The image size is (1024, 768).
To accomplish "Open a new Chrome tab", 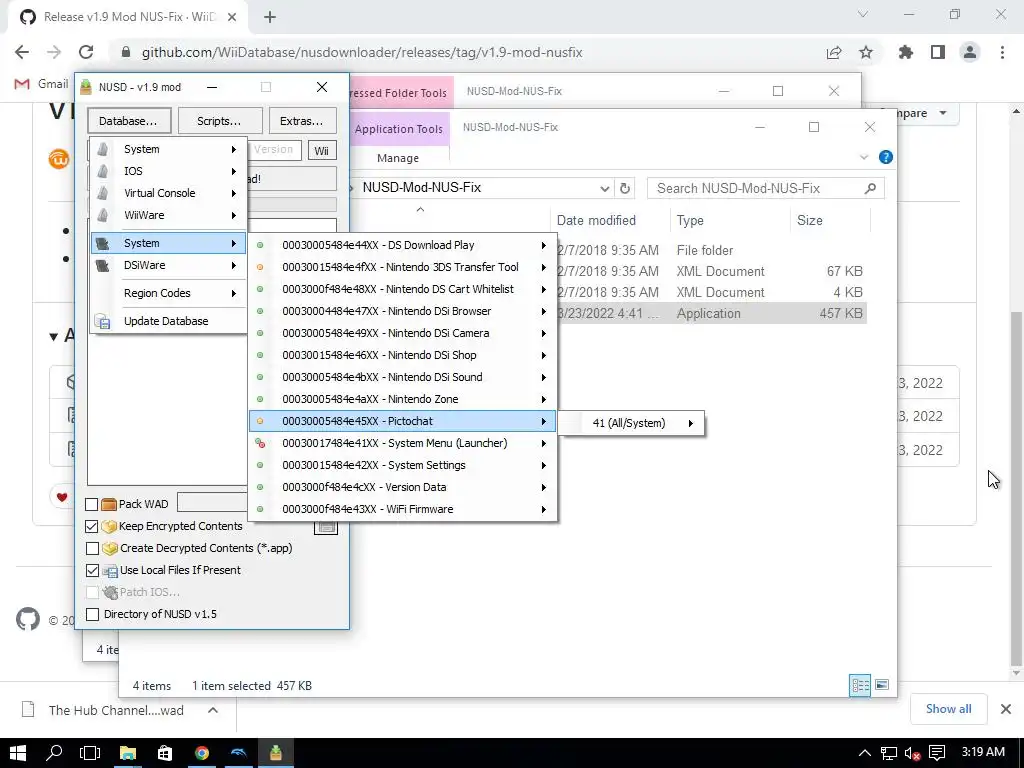I will tap(270, 17).
